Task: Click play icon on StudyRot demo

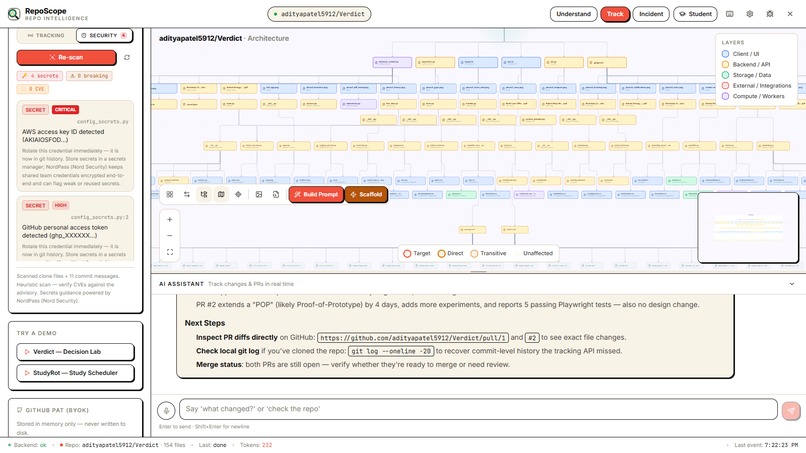Action: (x=27, y=373)
